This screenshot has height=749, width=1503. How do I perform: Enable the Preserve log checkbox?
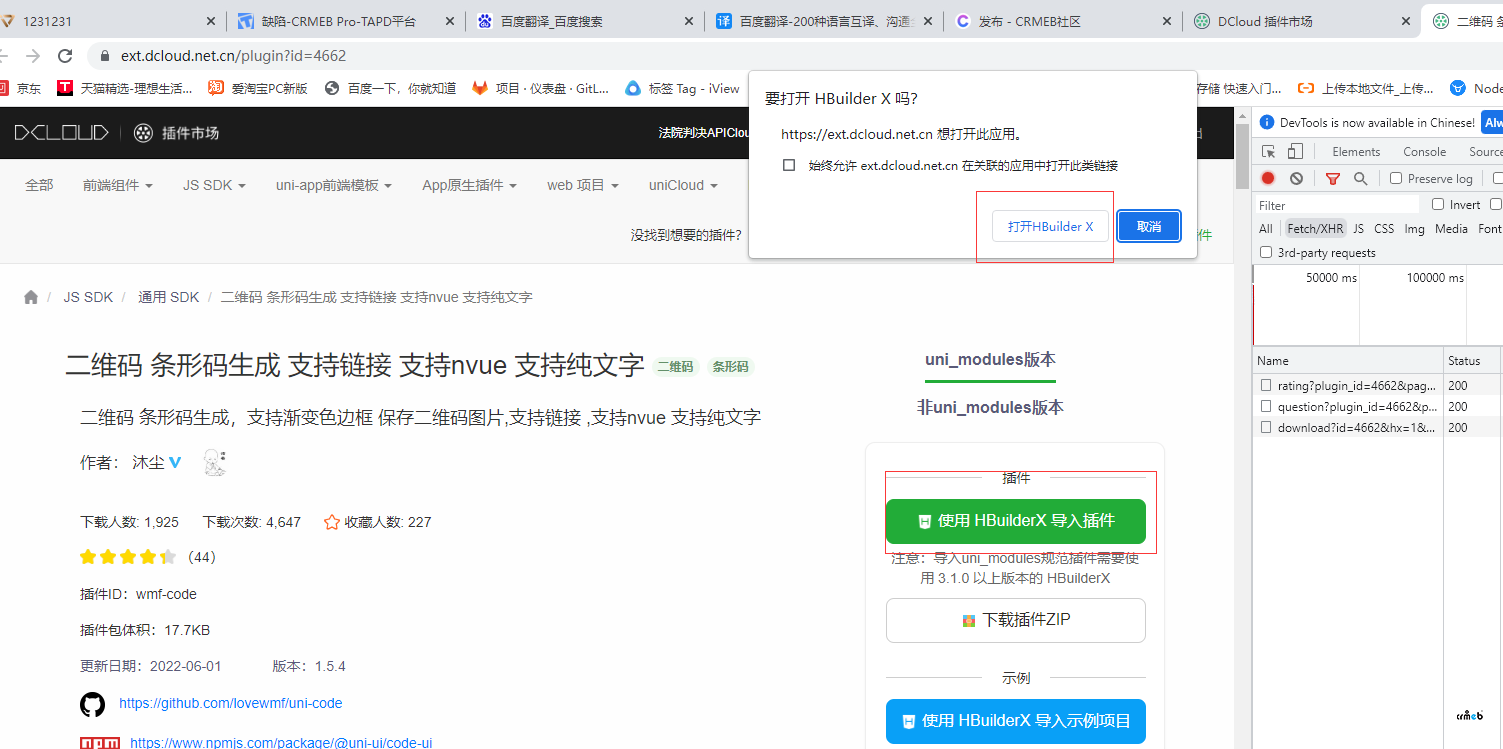[1396, 178]
